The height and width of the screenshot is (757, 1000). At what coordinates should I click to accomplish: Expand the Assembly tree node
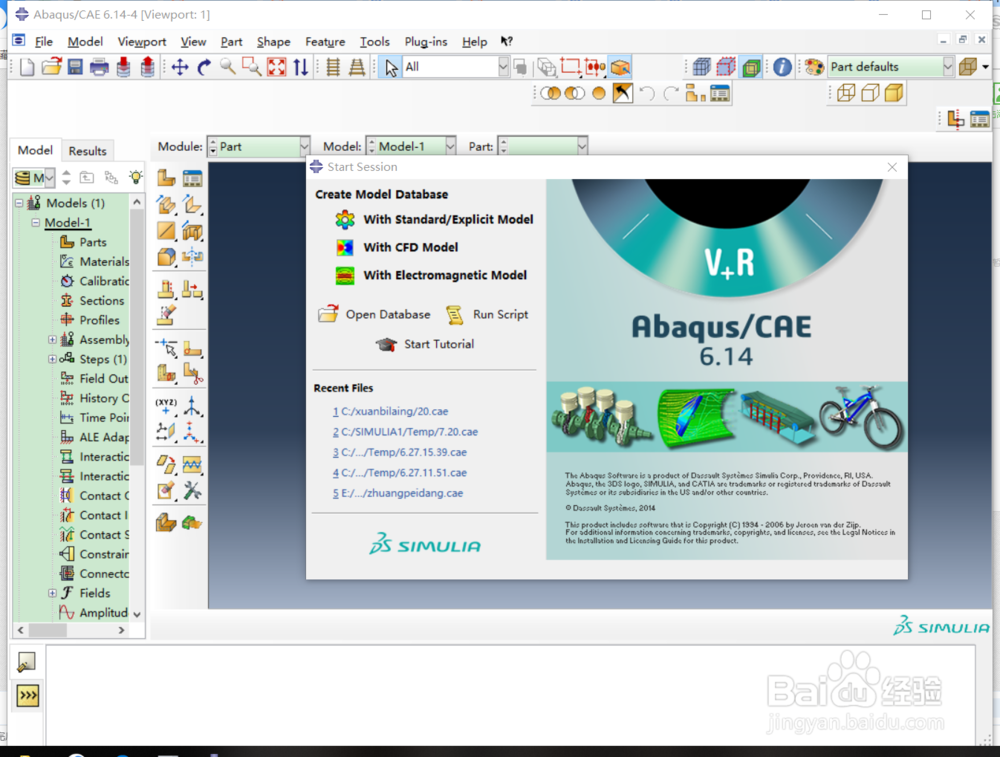tap(51, 339)
